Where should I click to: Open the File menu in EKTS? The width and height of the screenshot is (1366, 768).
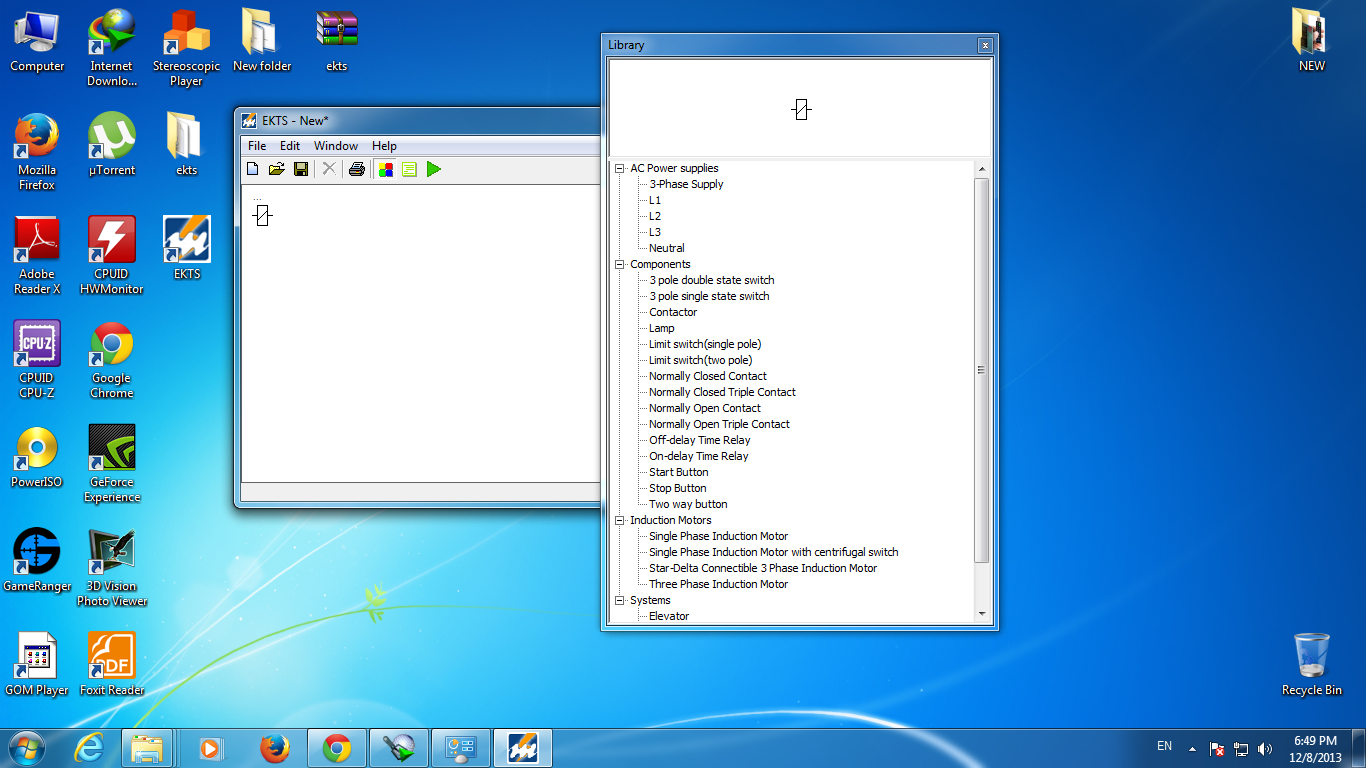257,146
